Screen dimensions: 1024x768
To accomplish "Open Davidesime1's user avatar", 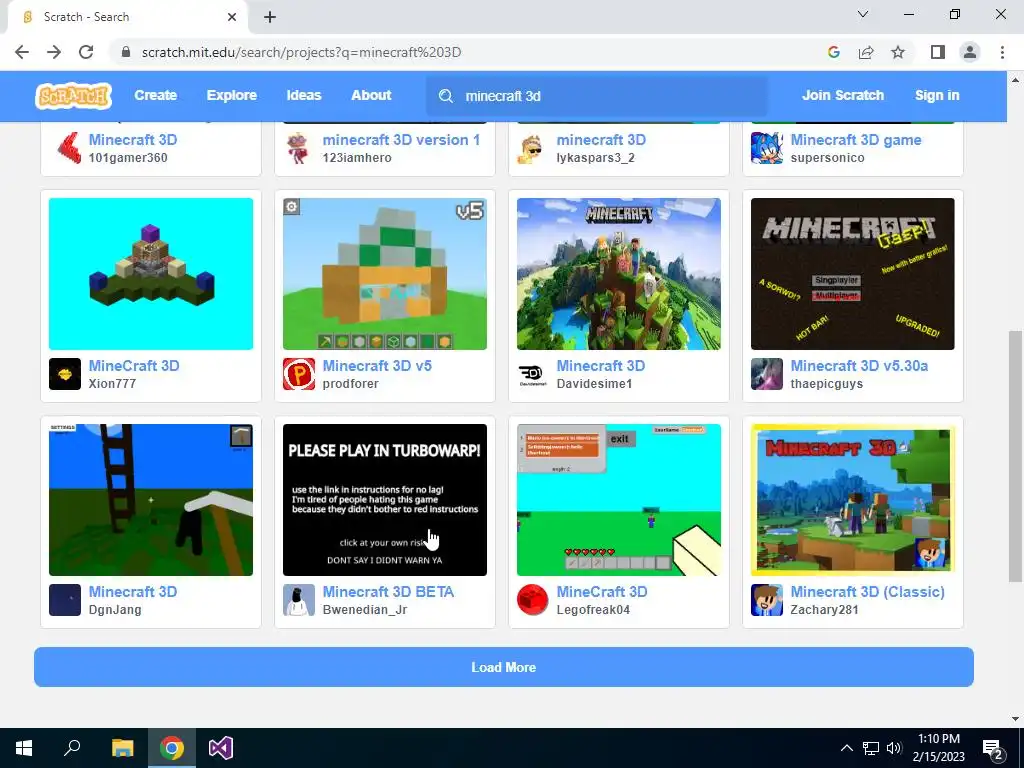I will point(532,374).
